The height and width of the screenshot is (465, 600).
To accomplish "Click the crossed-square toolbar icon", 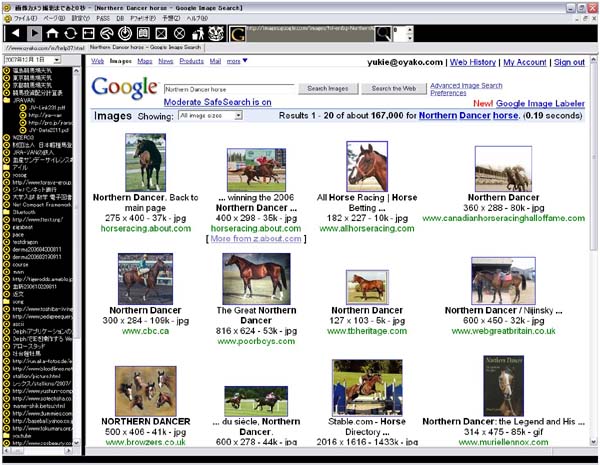I will [x=161, y=33].
